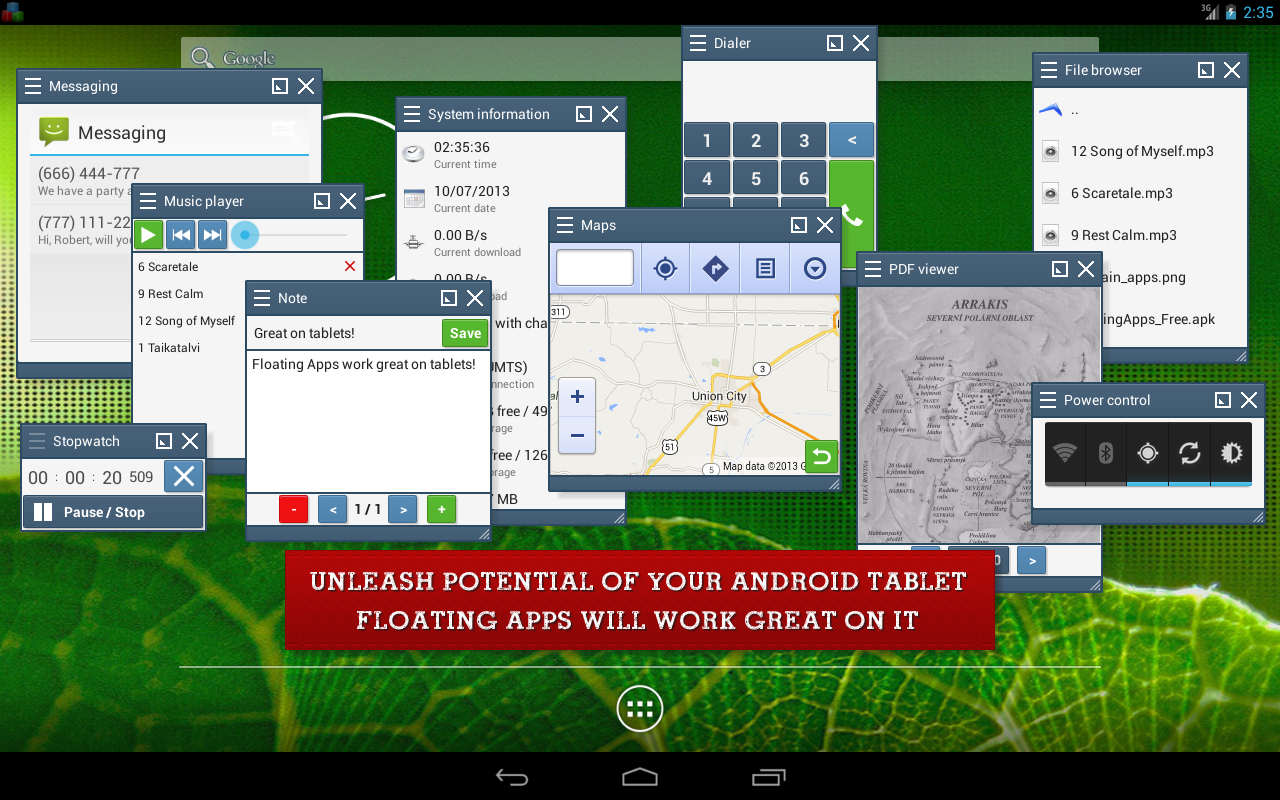Open the File browser hamburger menu

1048,70
